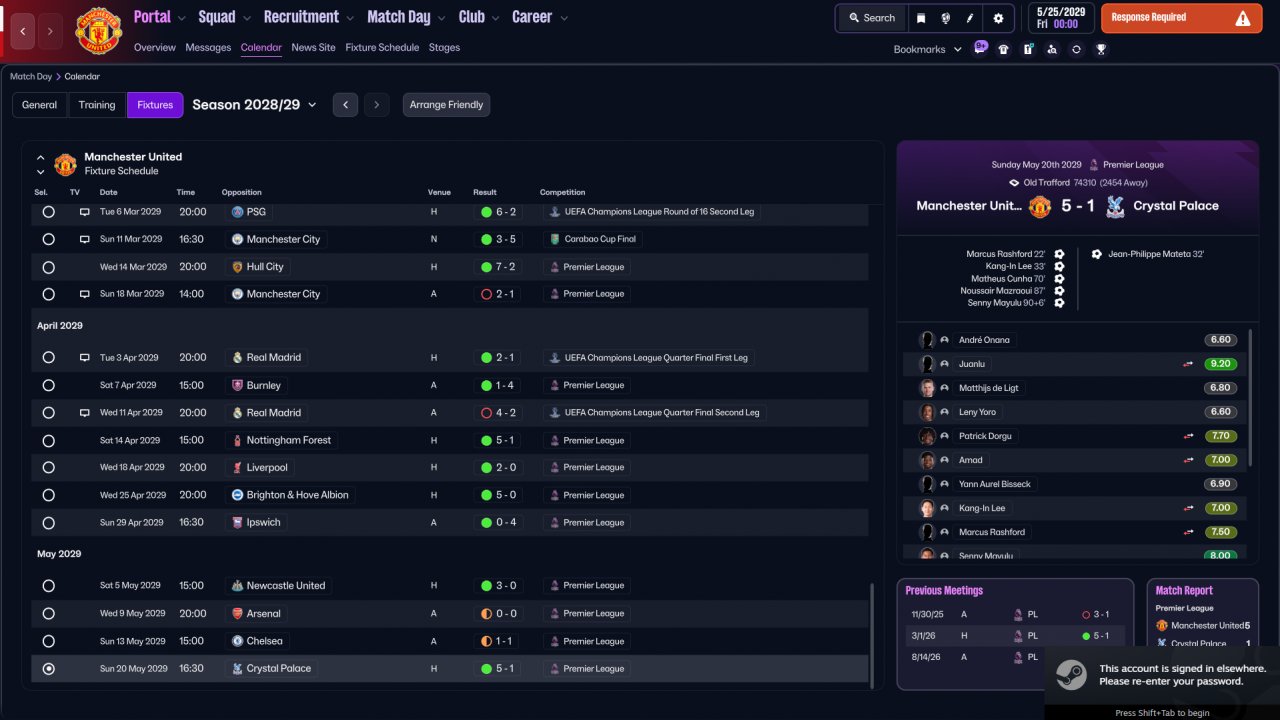This screenshot has height=720, width=1280.
Task: Select the Hull City fixture radio button
Action: point(48,267)
